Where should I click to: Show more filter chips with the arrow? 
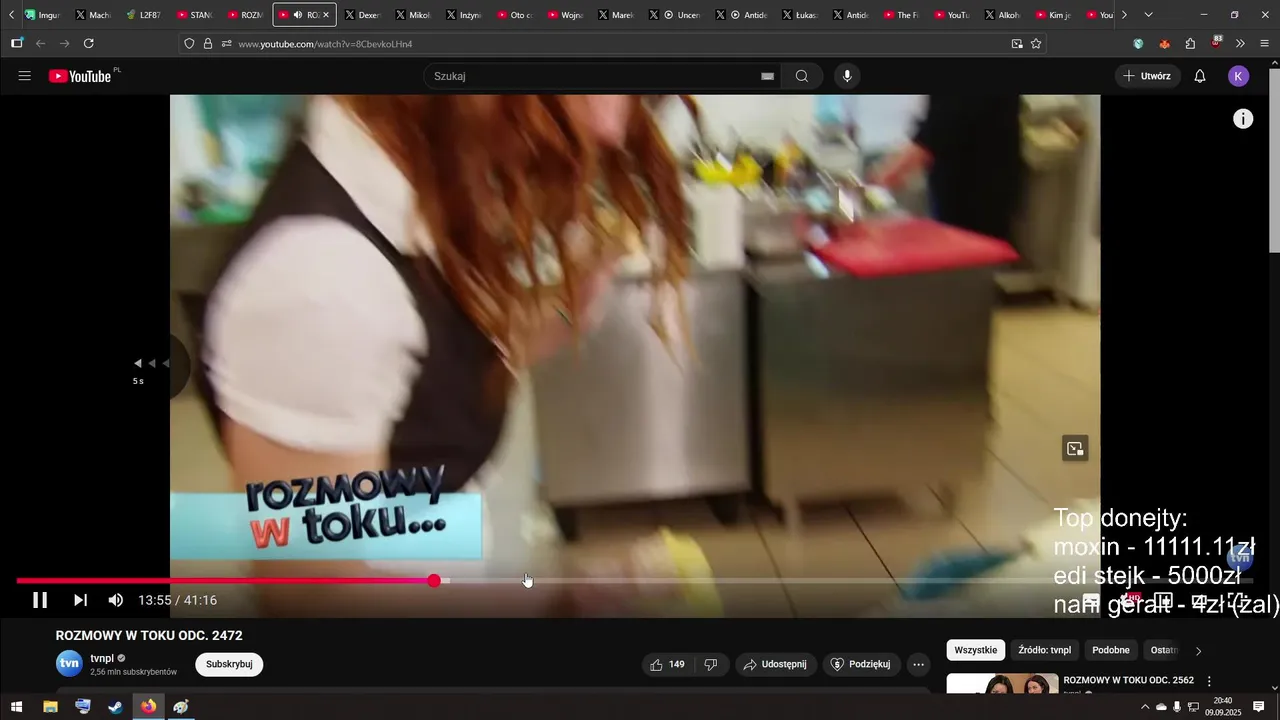point(1199,651)
